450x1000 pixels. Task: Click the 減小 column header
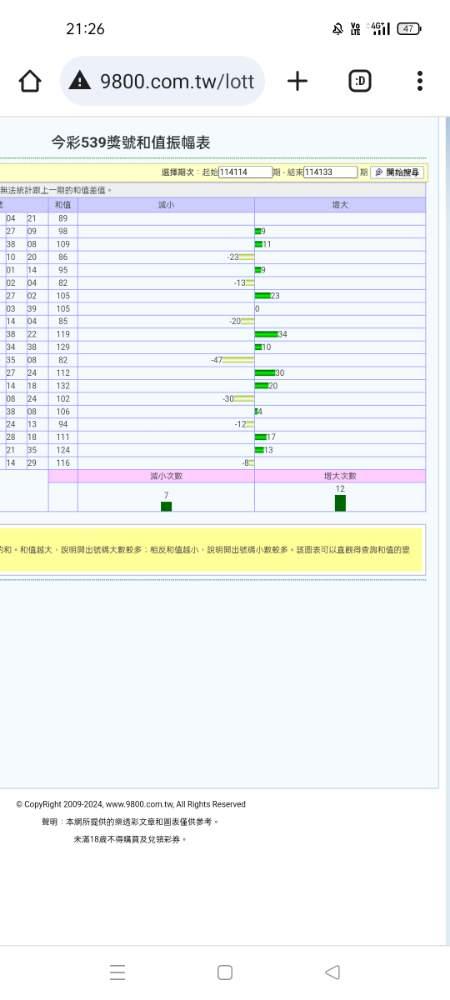pos(166,205)
